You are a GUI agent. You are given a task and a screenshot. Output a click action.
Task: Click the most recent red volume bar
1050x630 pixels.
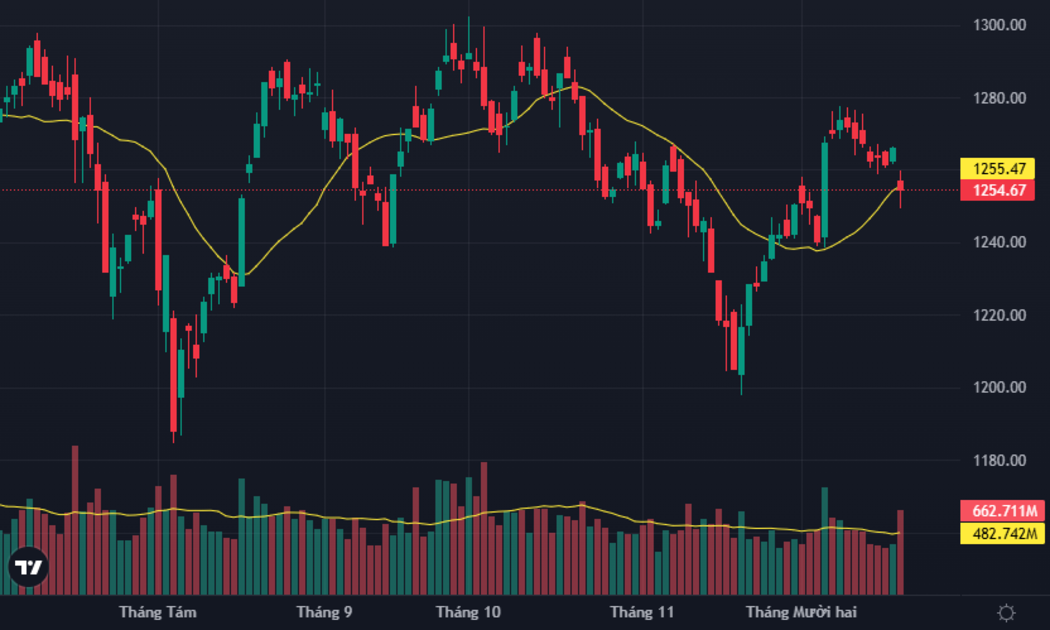click(x=901, y=552)
